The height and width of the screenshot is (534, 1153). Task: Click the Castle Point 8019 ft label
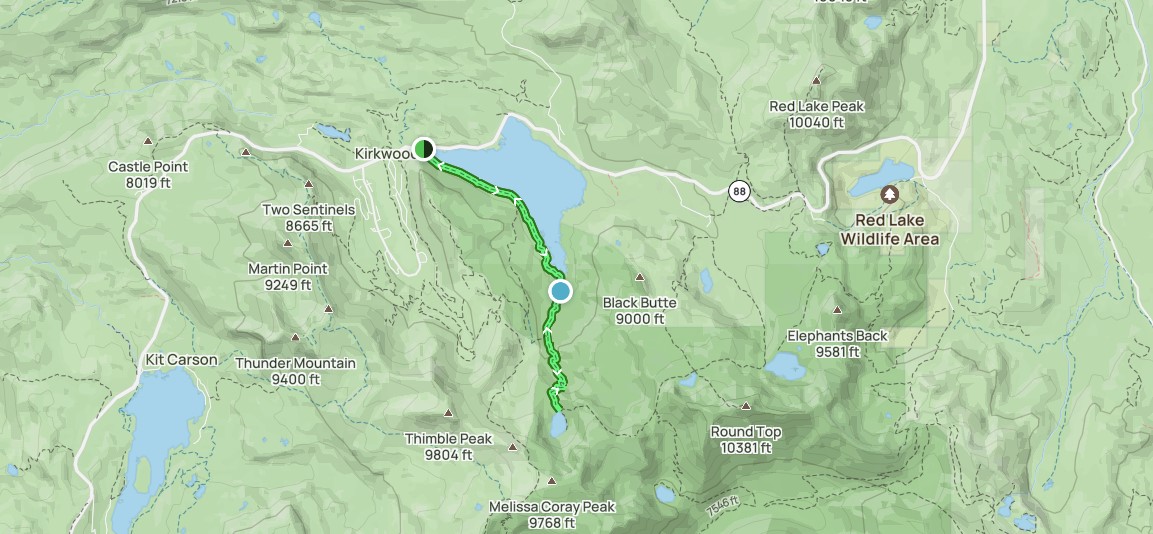tap(148, 174)
